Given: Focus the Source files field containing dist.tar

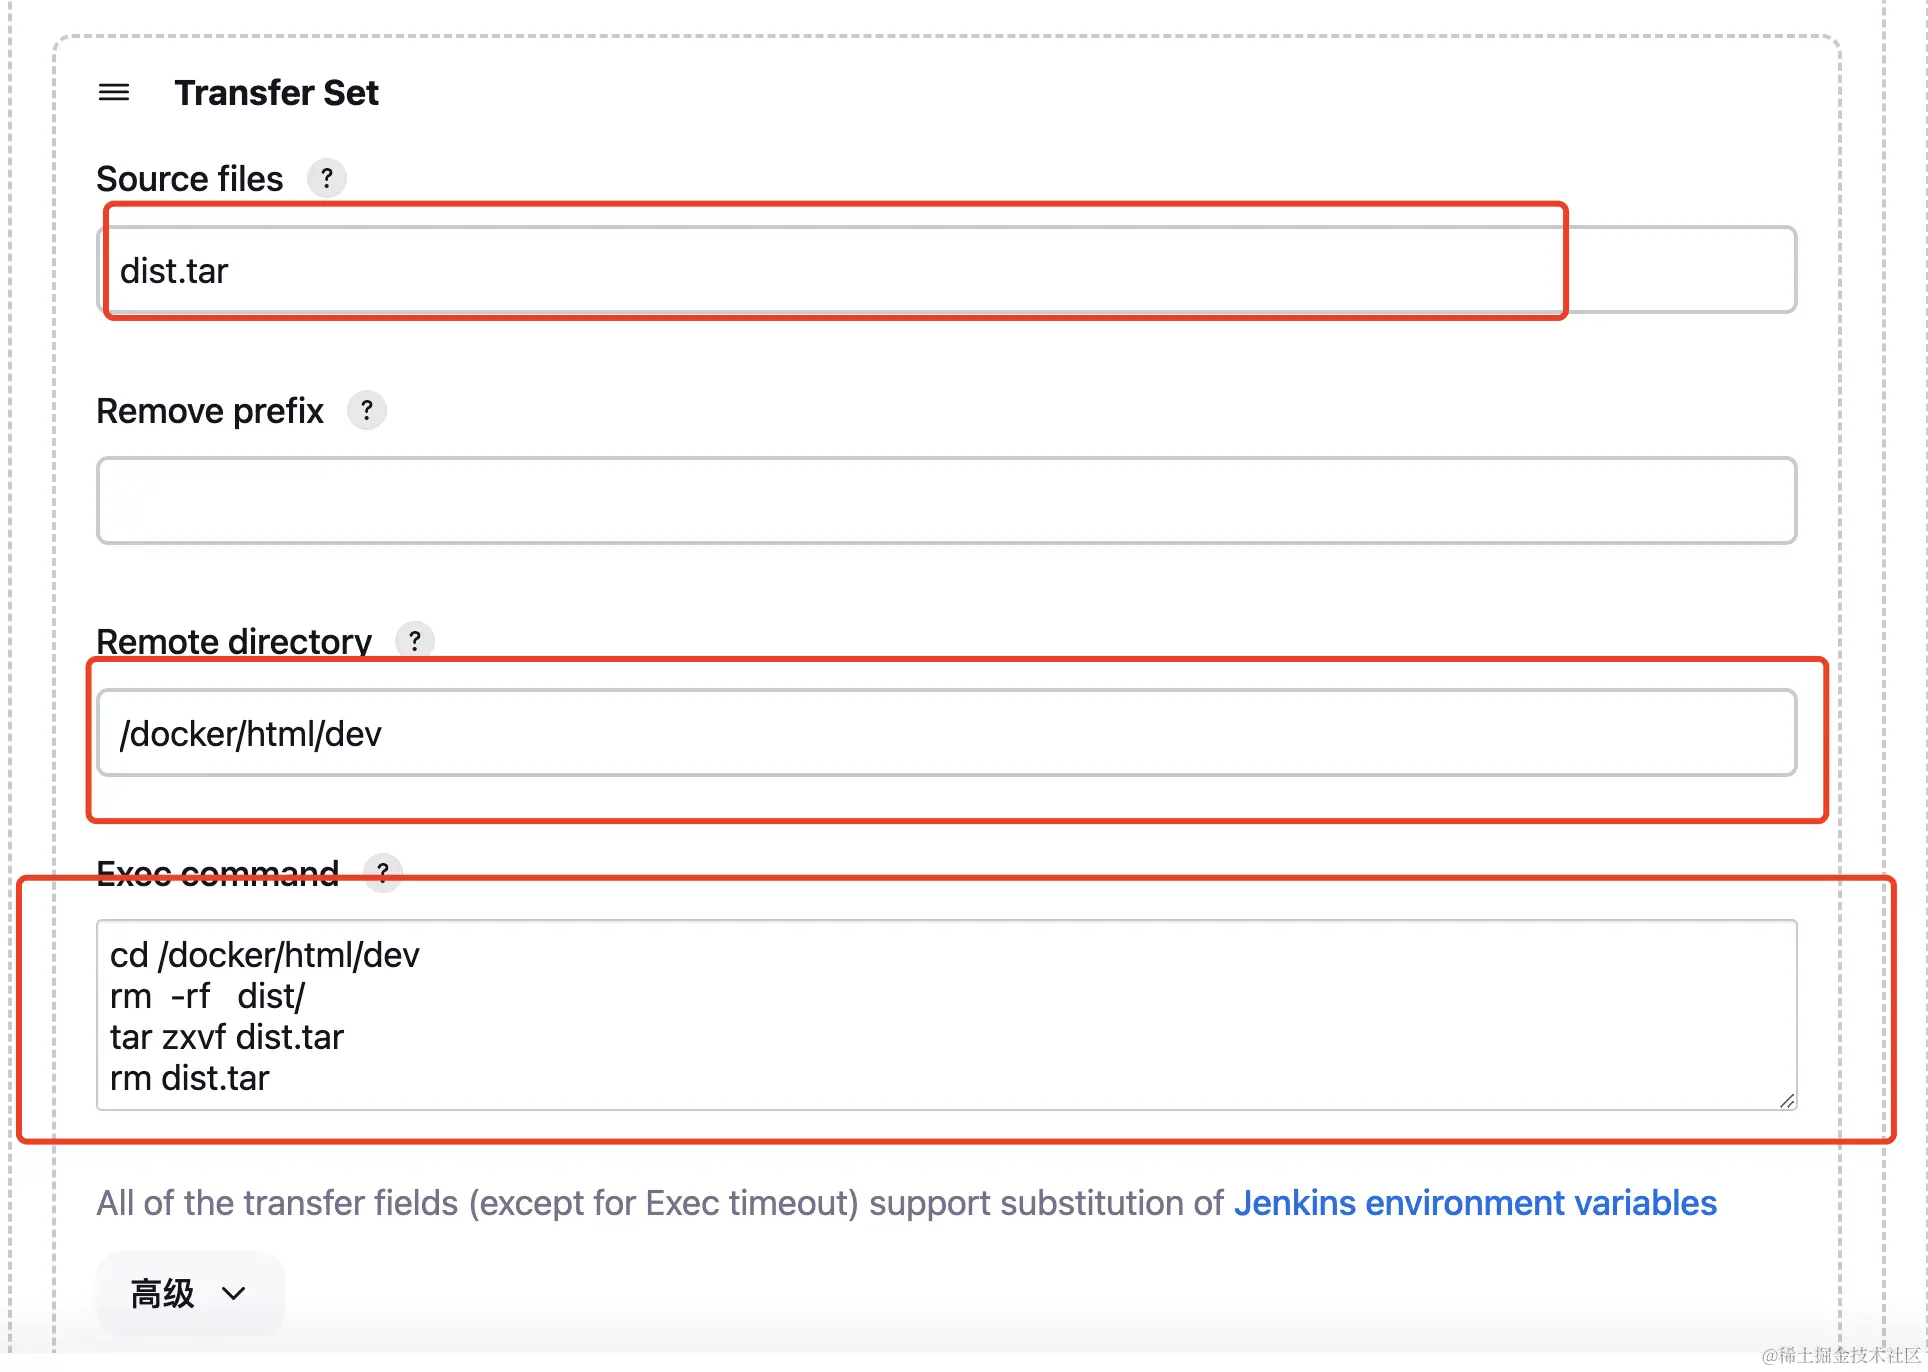Looking at the screenshot, I should click(x=946, y=270).
